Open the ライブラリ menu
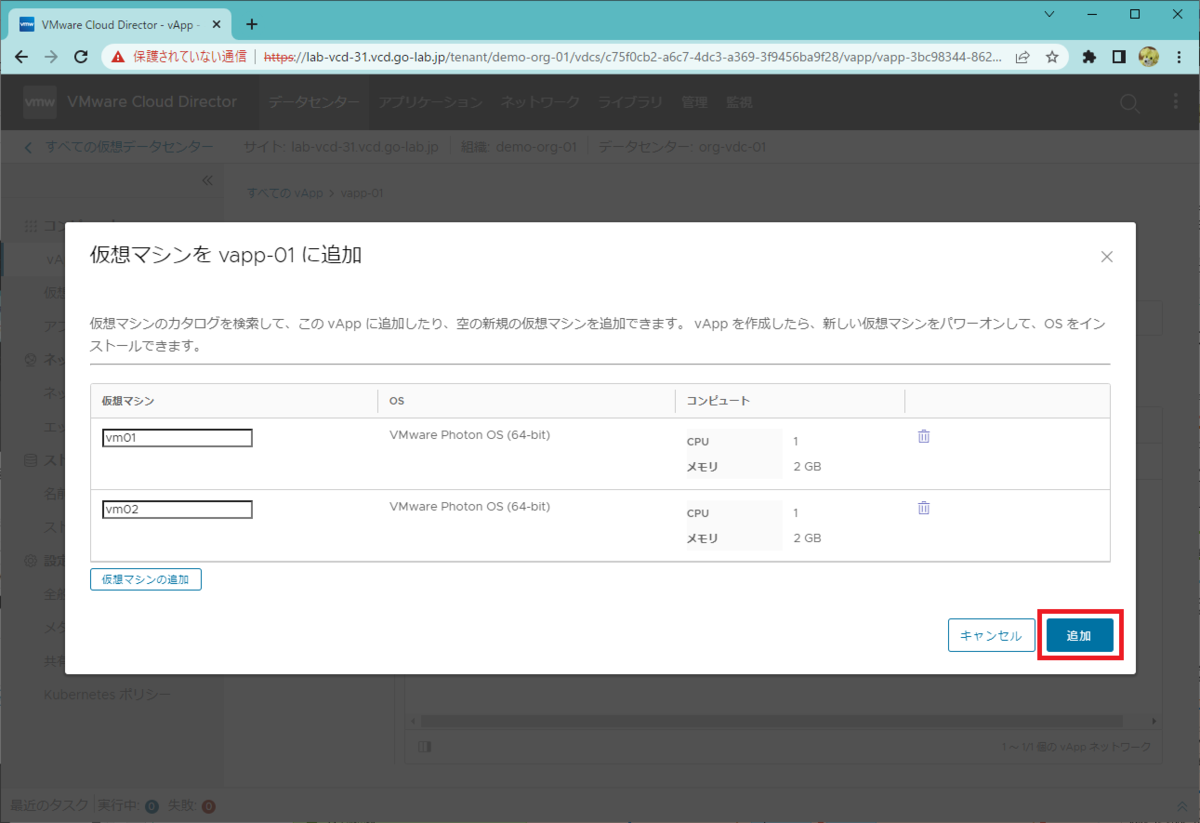Image resolution: width=1200 pixels, height=823 pixels. [630, 102]
